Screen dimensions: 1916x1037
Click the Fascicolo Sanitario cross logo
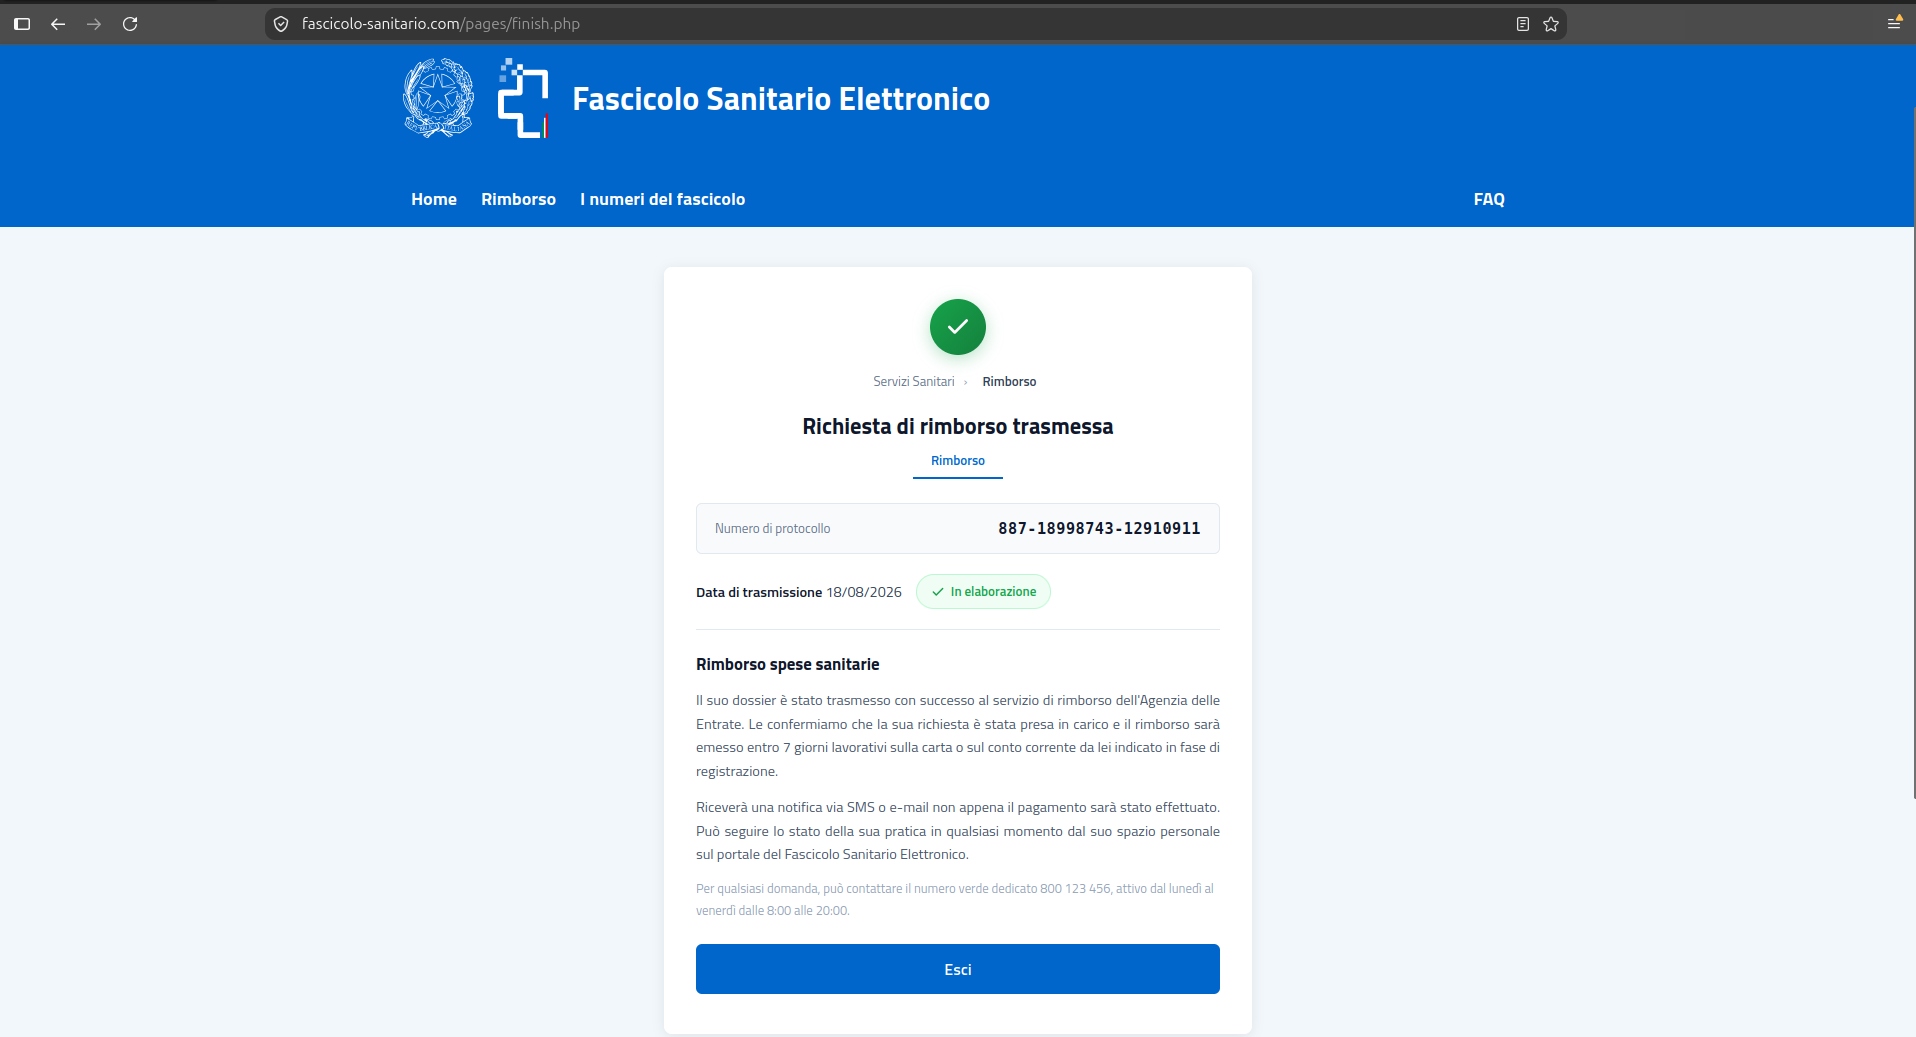tap(523, 98)
